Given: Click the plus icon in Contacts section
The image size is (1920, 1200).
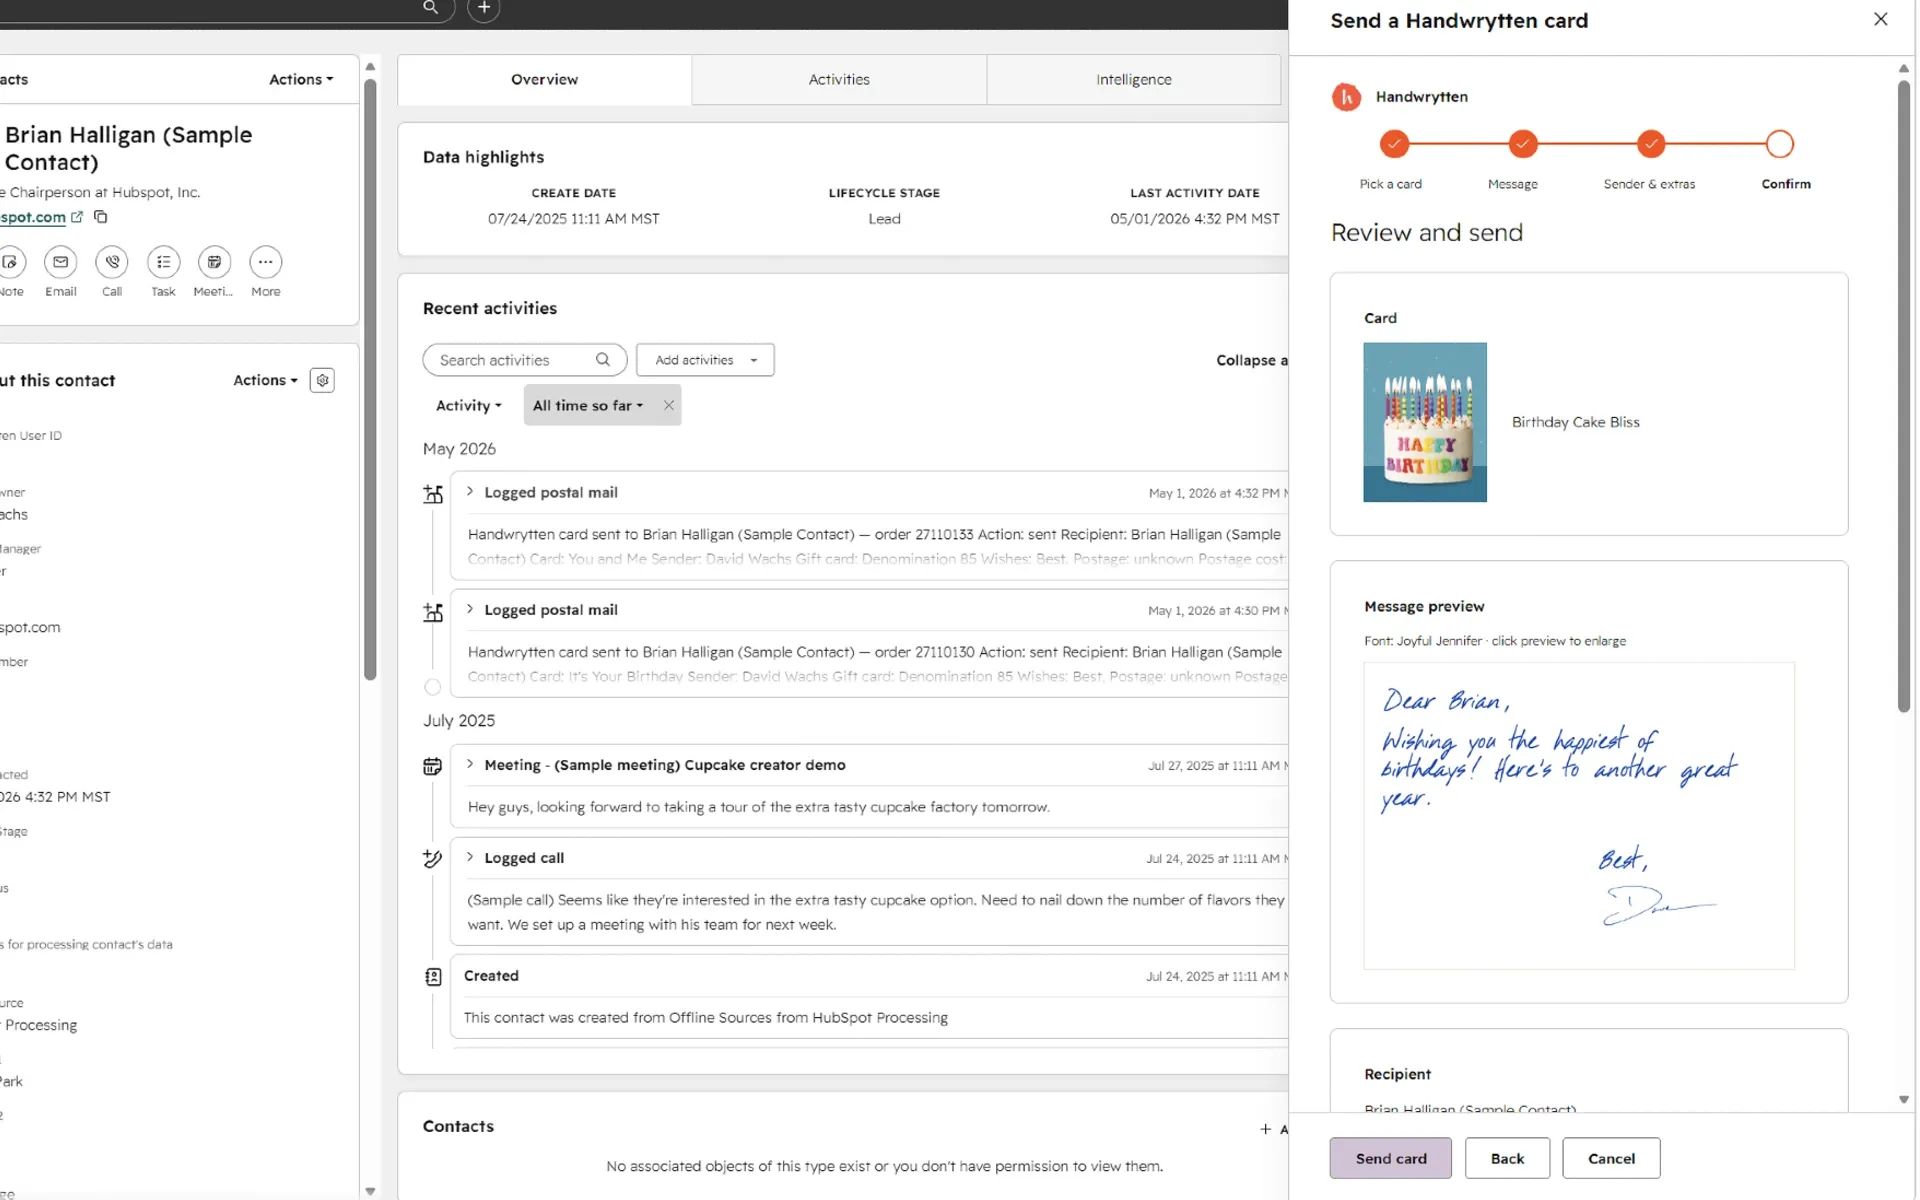Looking at the screenshot, I should (x=1265, y=1129).
